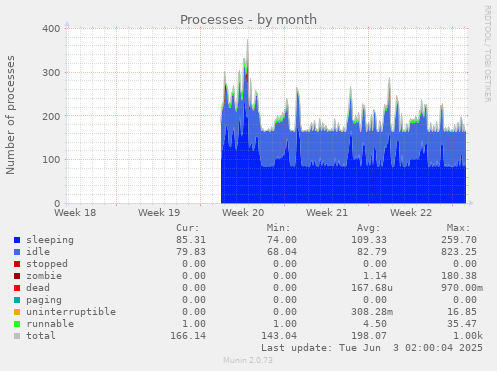Click the stopped legend color swatch
This screenshot has height=371, width=497.
coord(17,264)
